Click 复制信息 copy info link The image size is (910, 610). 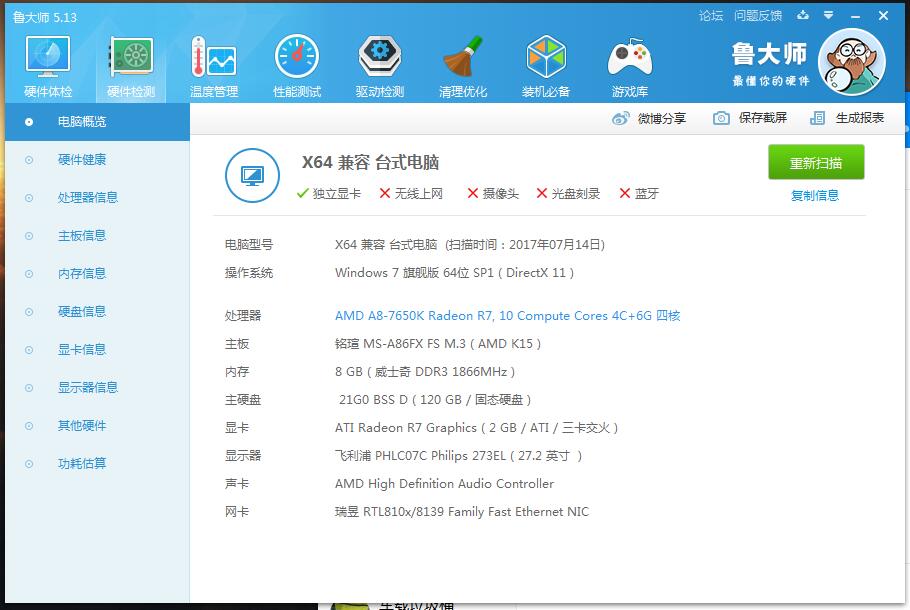[x=815, y=196]
